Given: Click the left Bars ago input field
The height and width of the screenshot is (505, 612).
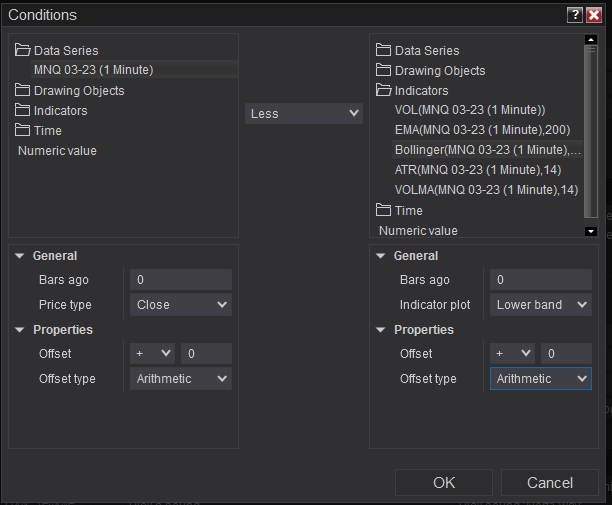Looking at the screenshot, I should coord(181,280).
